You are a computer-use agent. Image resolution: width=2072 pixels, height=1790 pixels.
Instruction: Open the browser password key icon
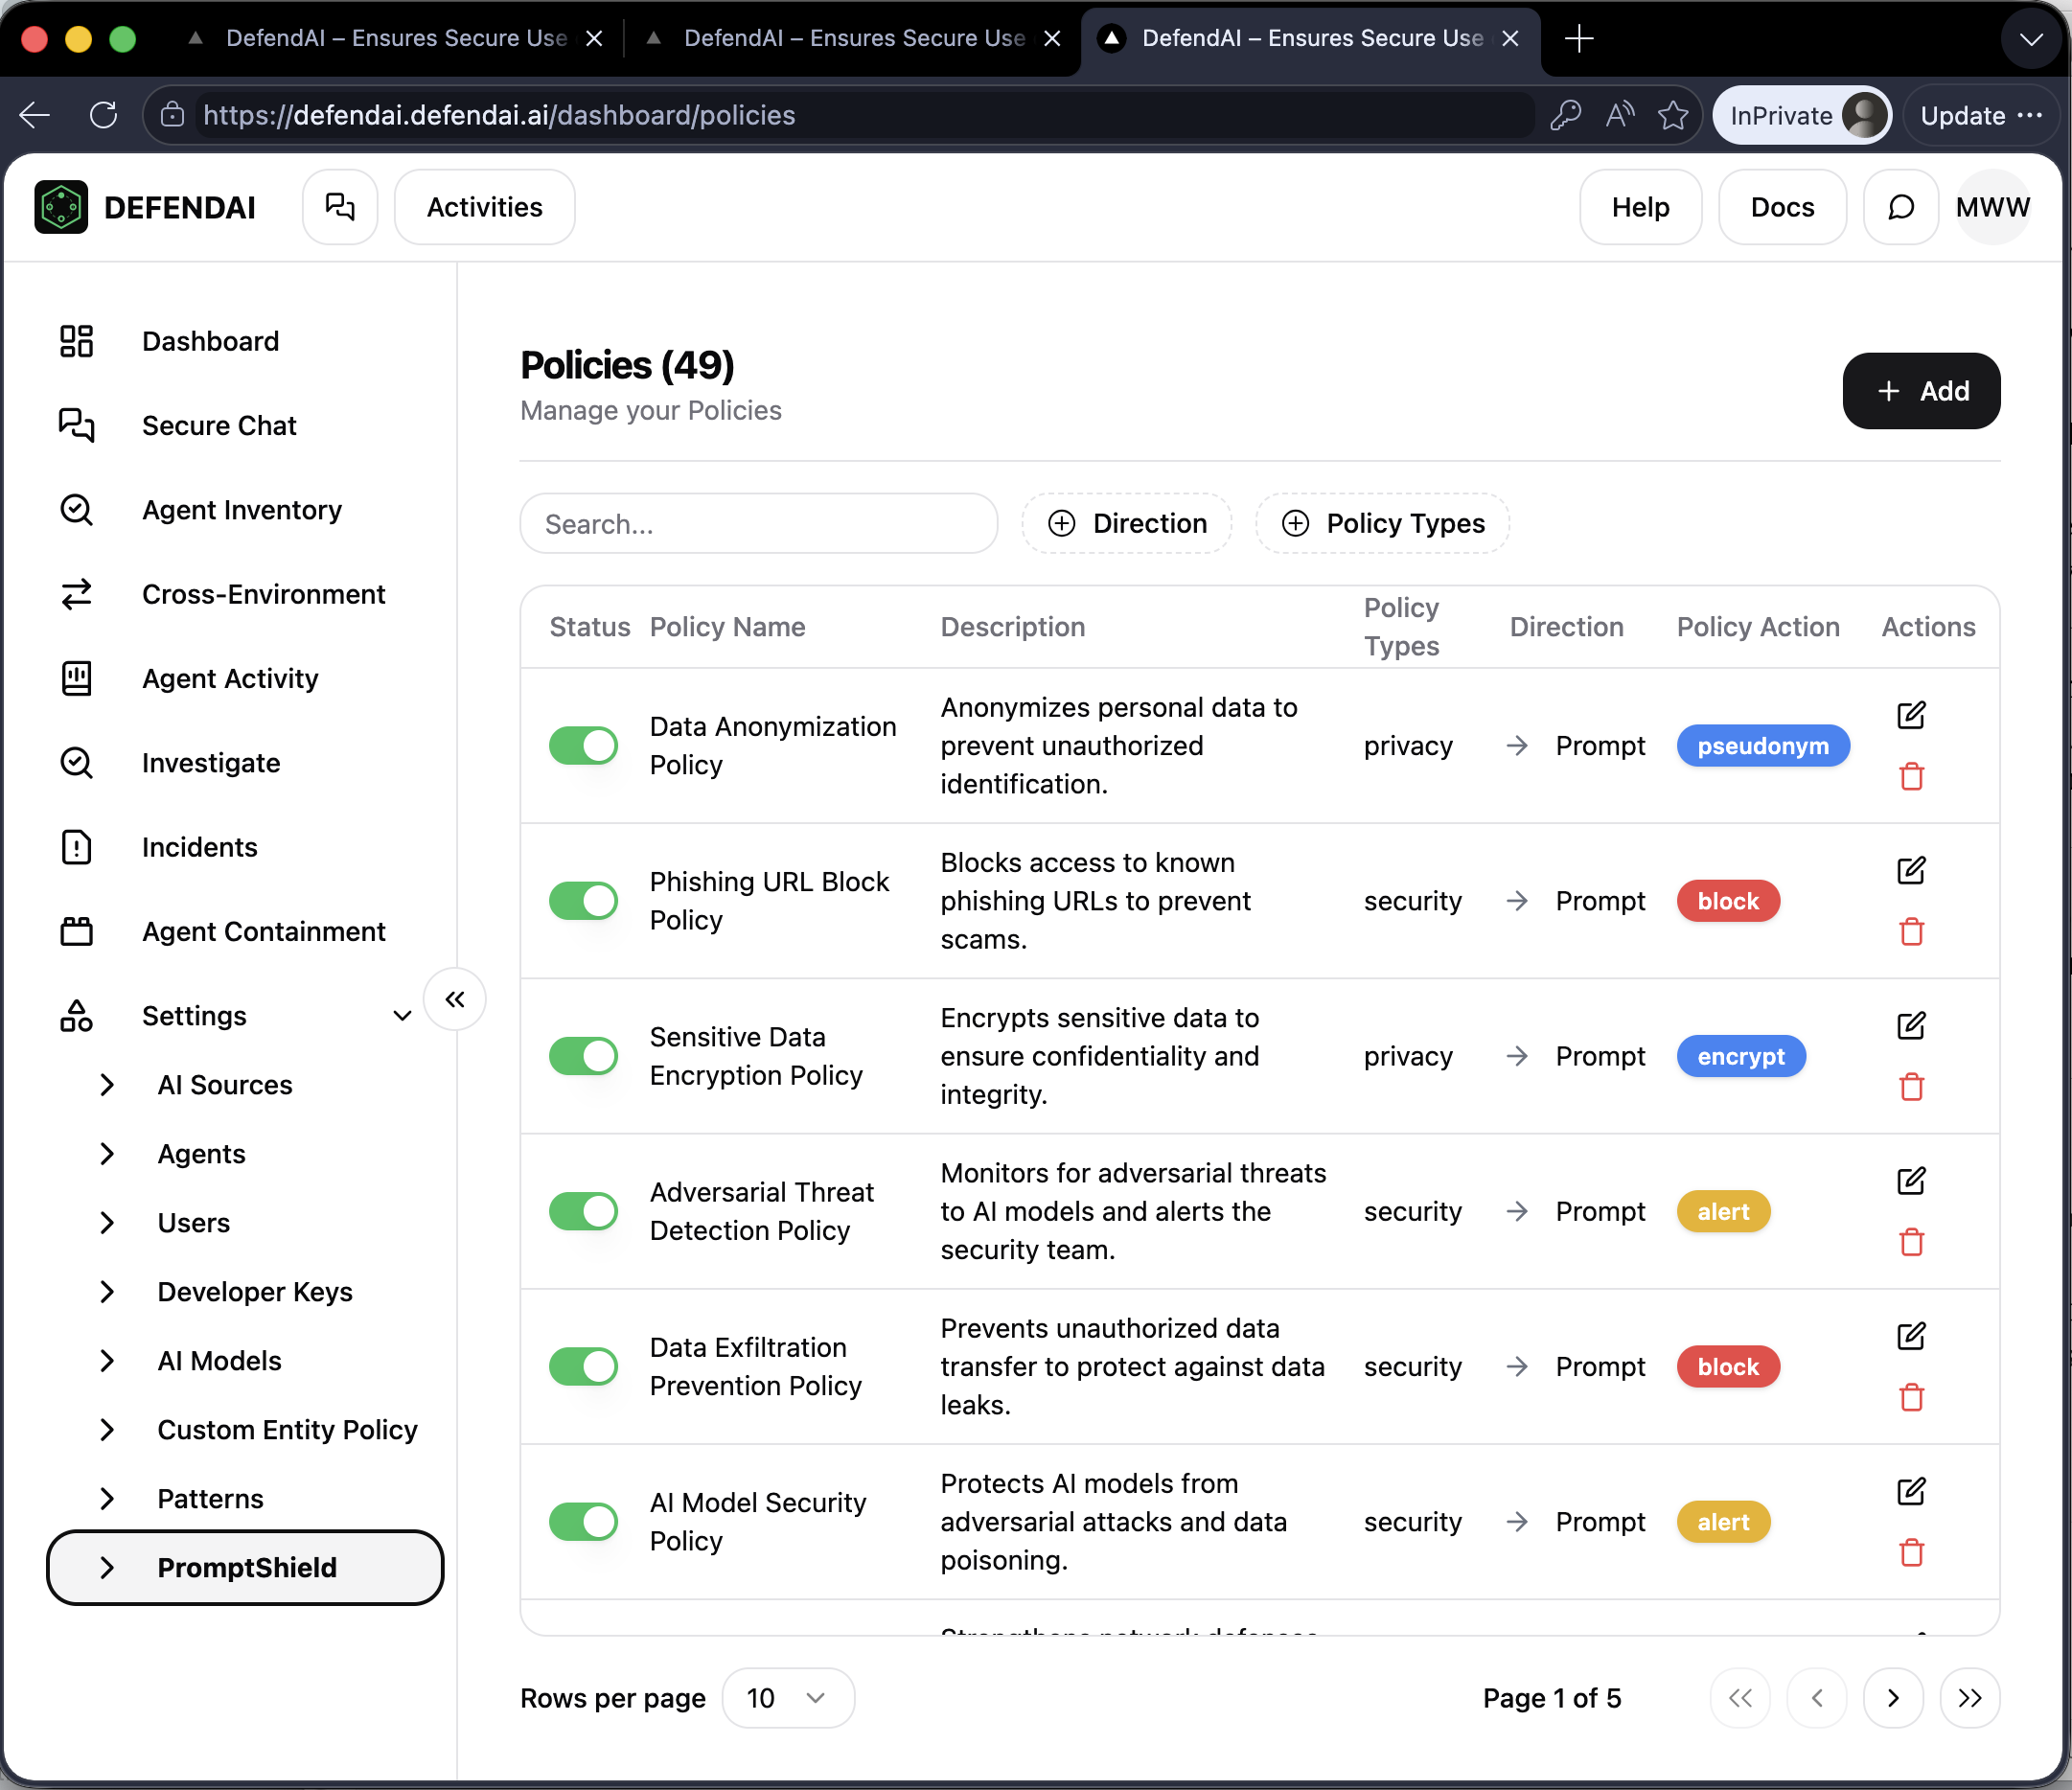[x=1565, y=115]
